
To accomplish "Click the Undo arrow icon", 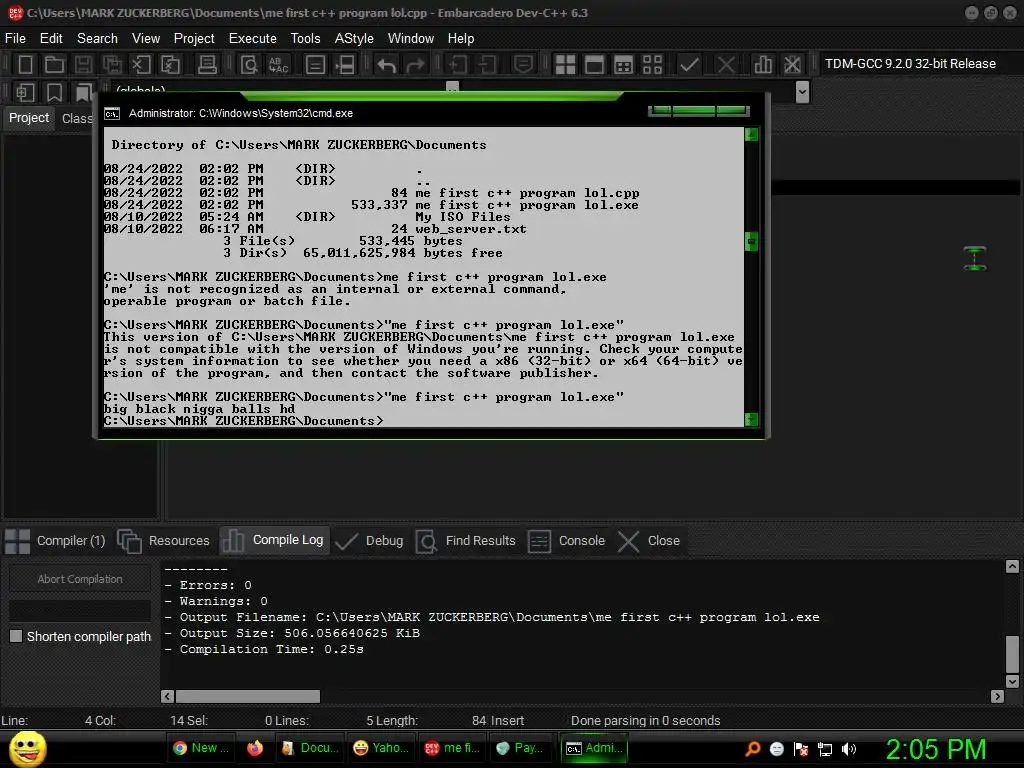I will (387, 65).
